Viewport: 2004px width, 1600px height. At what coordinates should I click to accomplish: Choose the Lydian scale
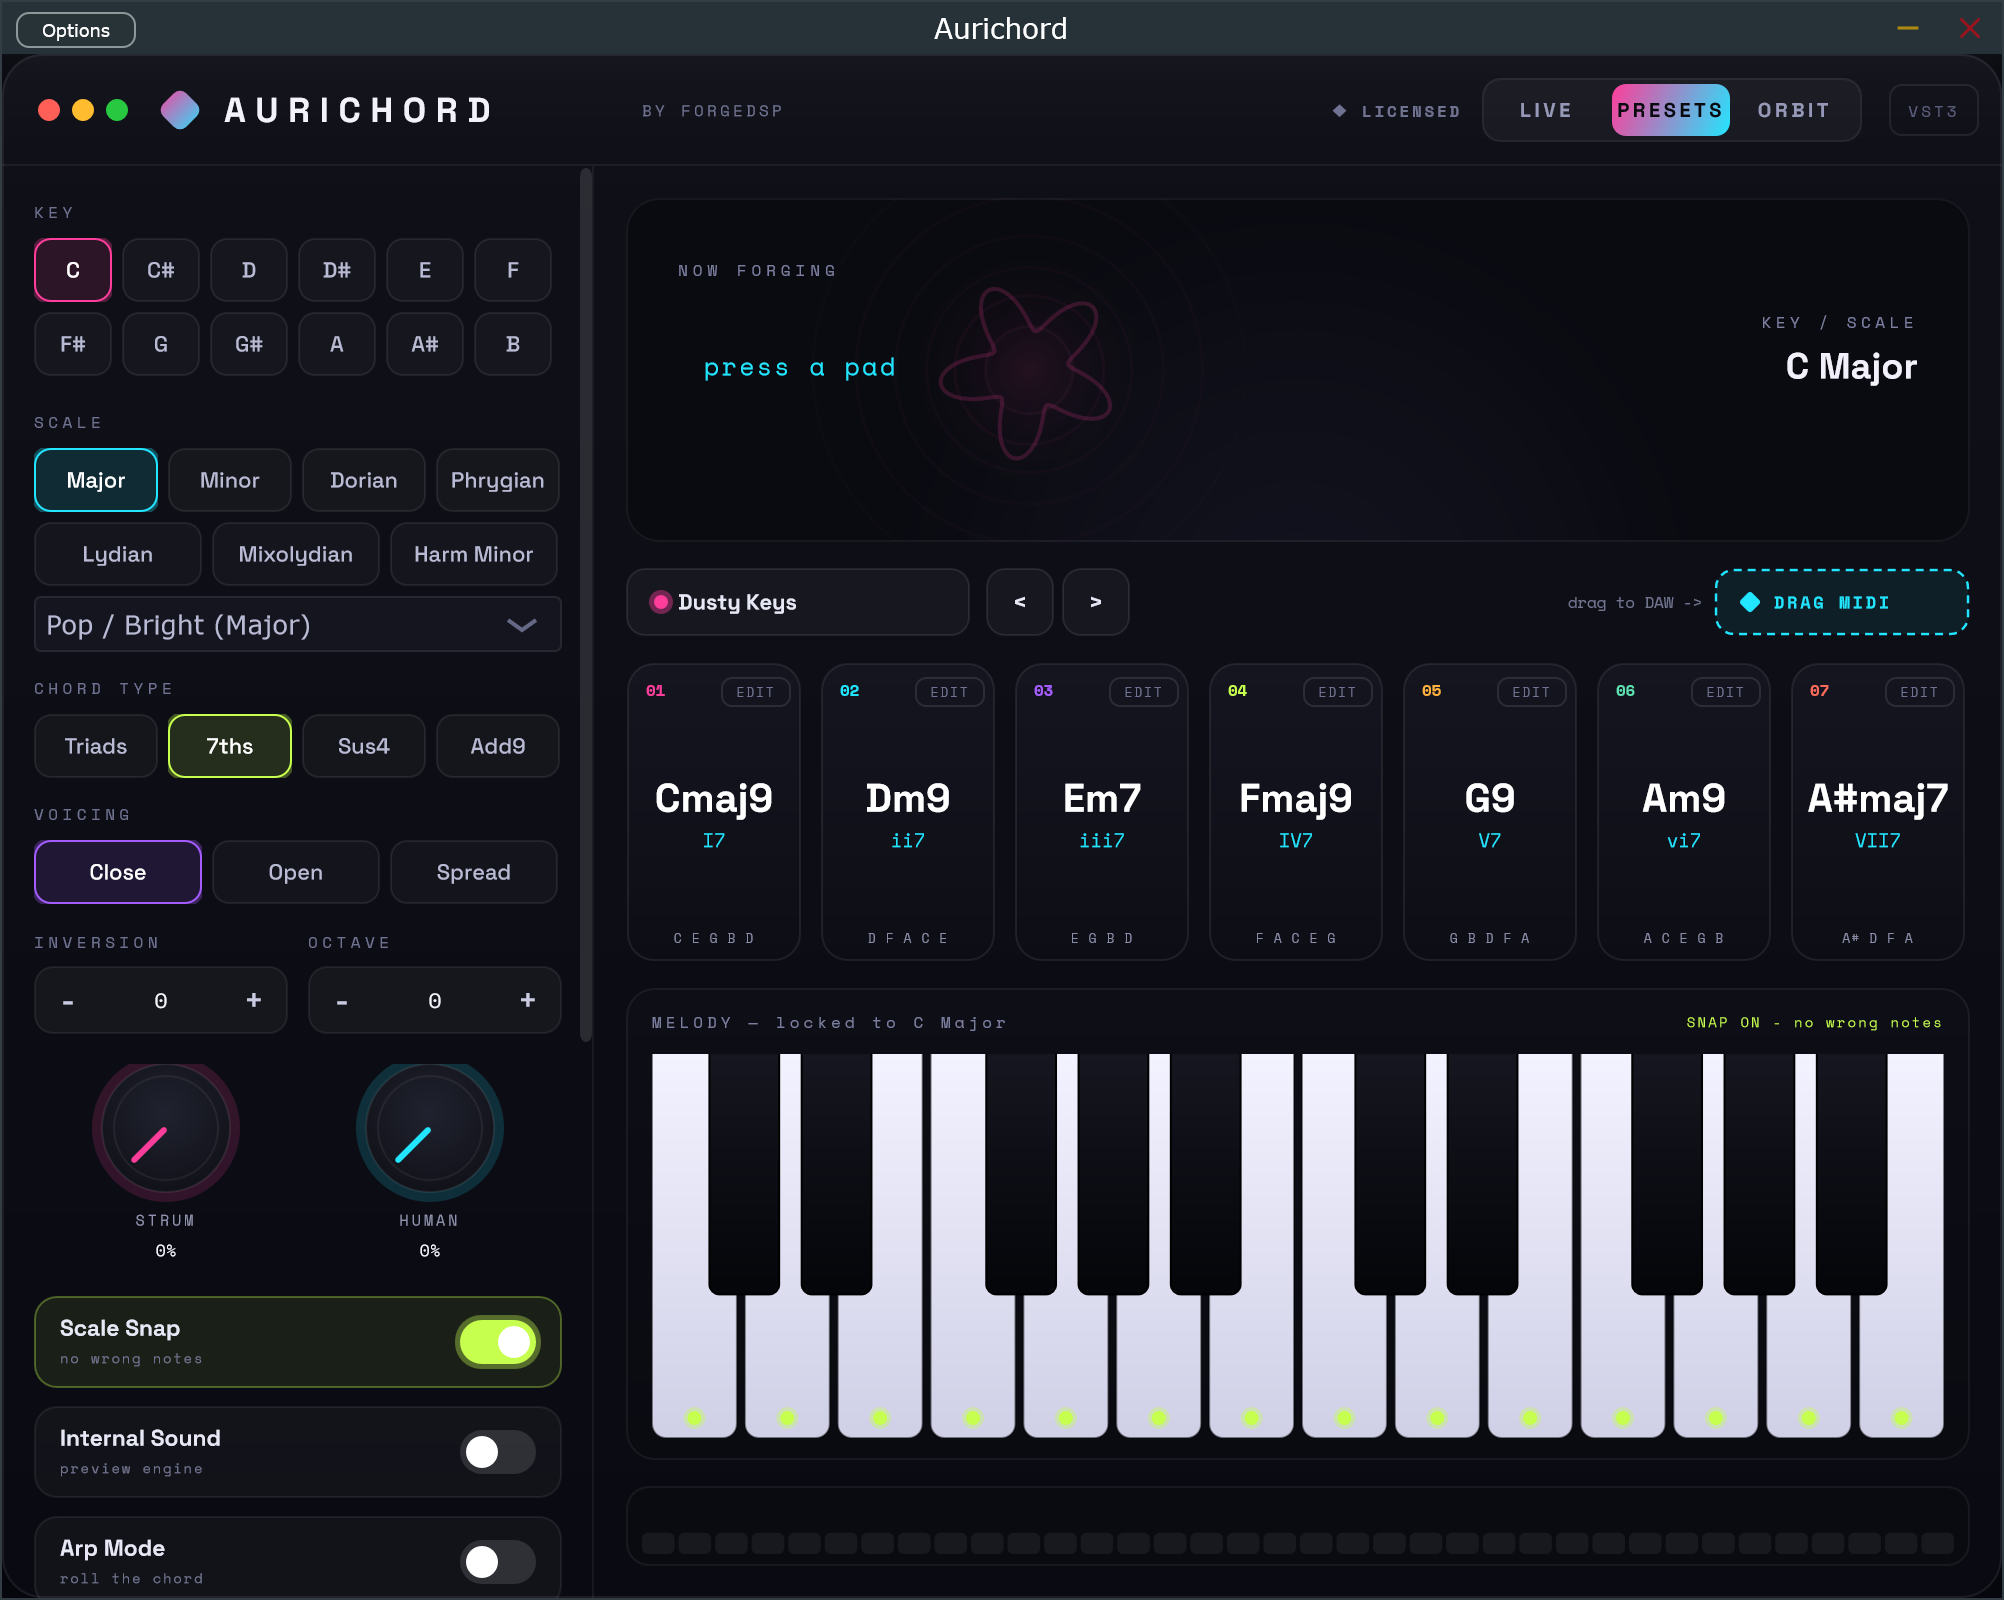point(118,554)
